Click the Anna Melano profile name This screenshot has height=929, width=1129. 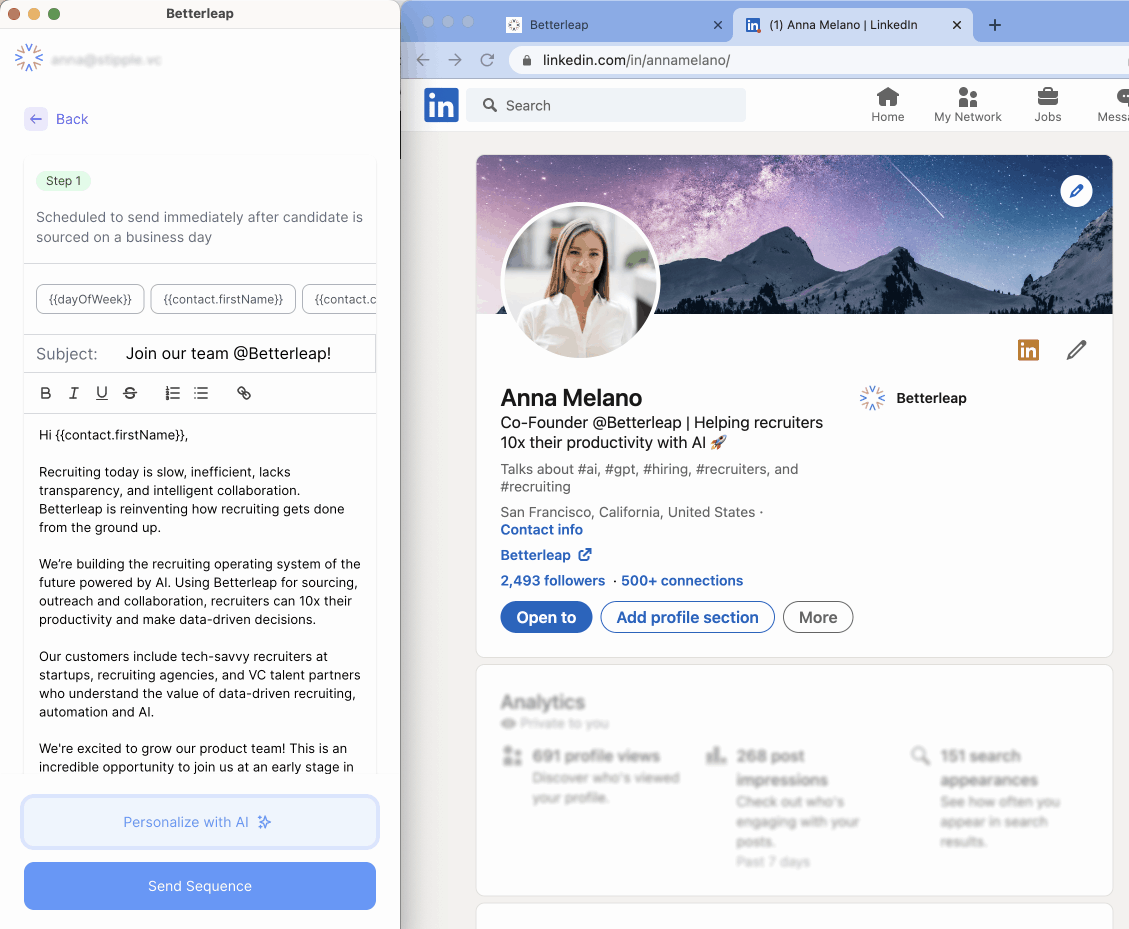(571, 398)
